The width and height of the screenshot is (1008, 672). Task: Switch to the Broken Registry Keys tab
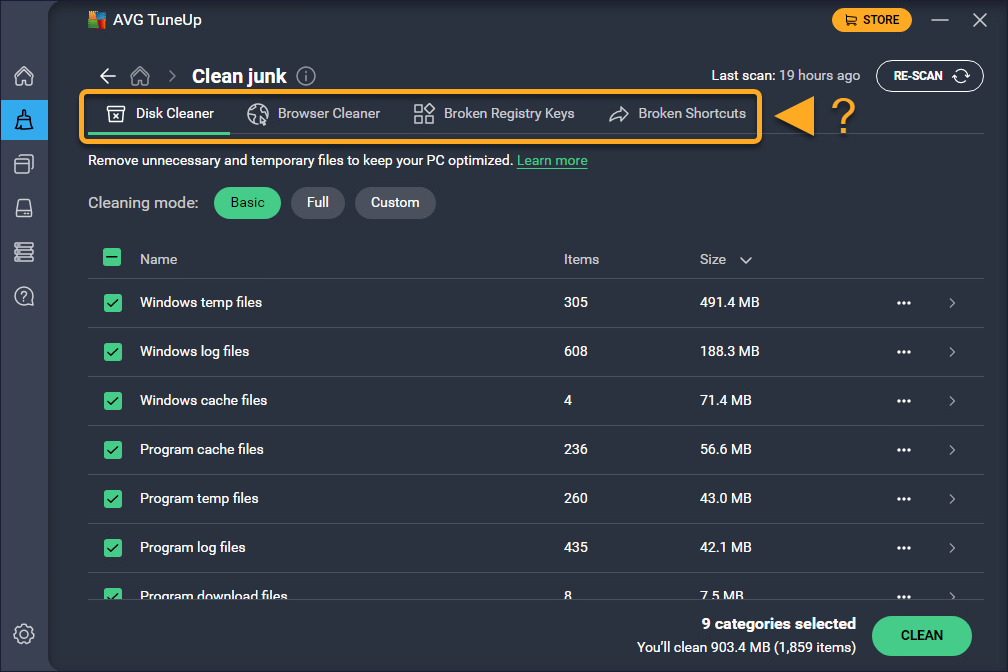(494, 113)
